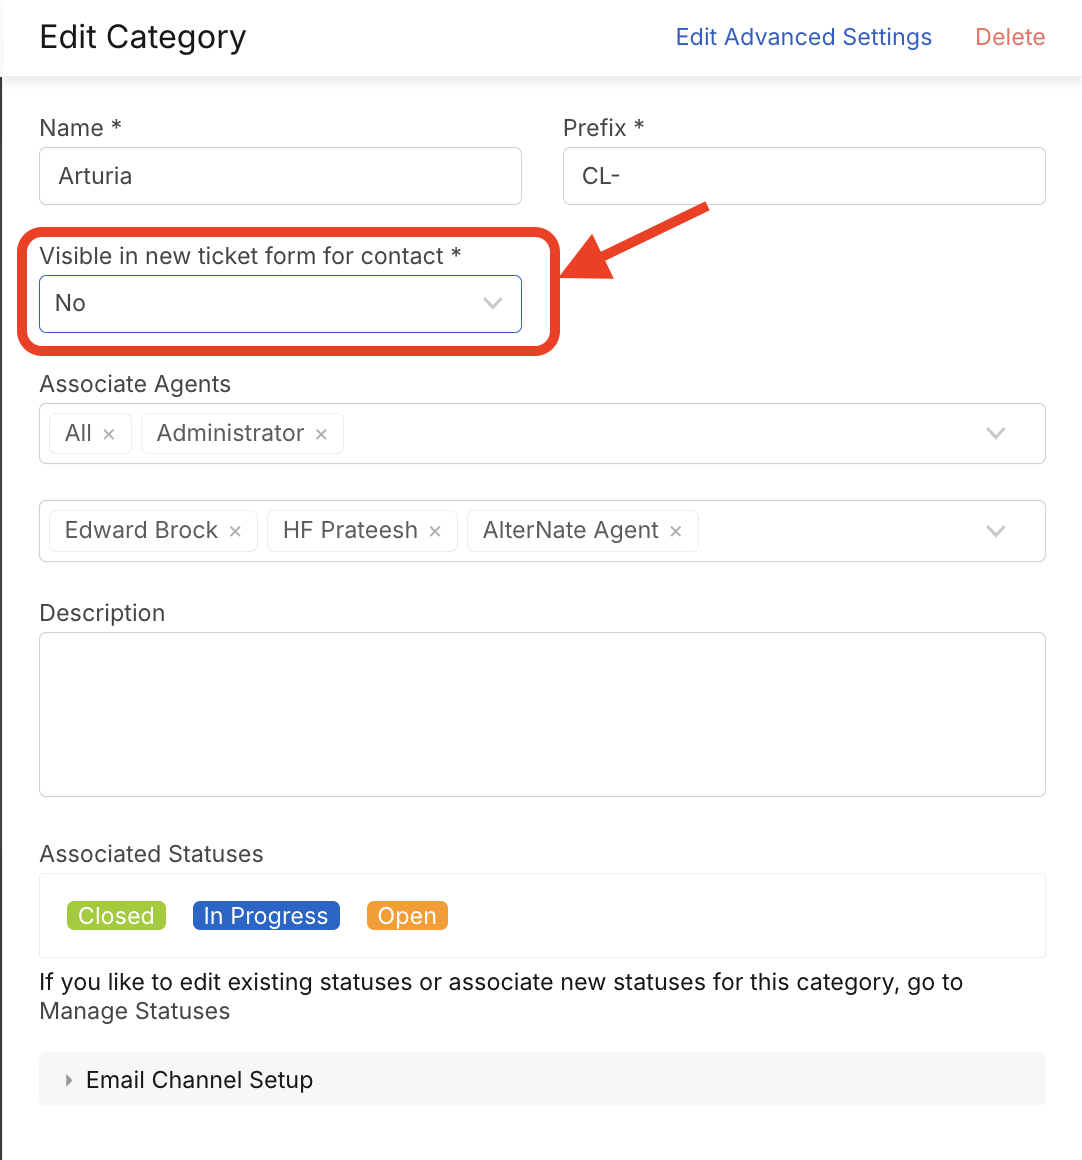The width and height of the screenshot is (1082, 1160).
Task: Remove Edward Brock from agents
Action: [x=235, y=531]
